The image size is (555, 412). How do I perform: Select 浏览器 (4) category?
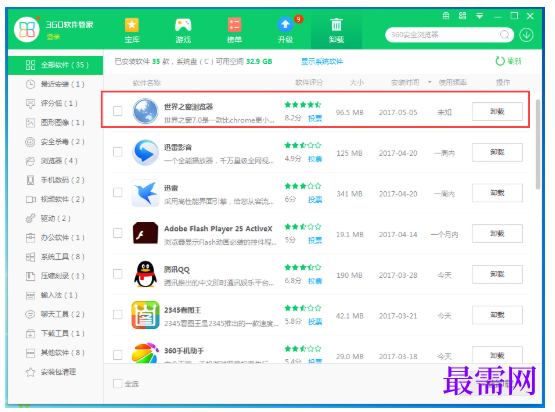56,161
